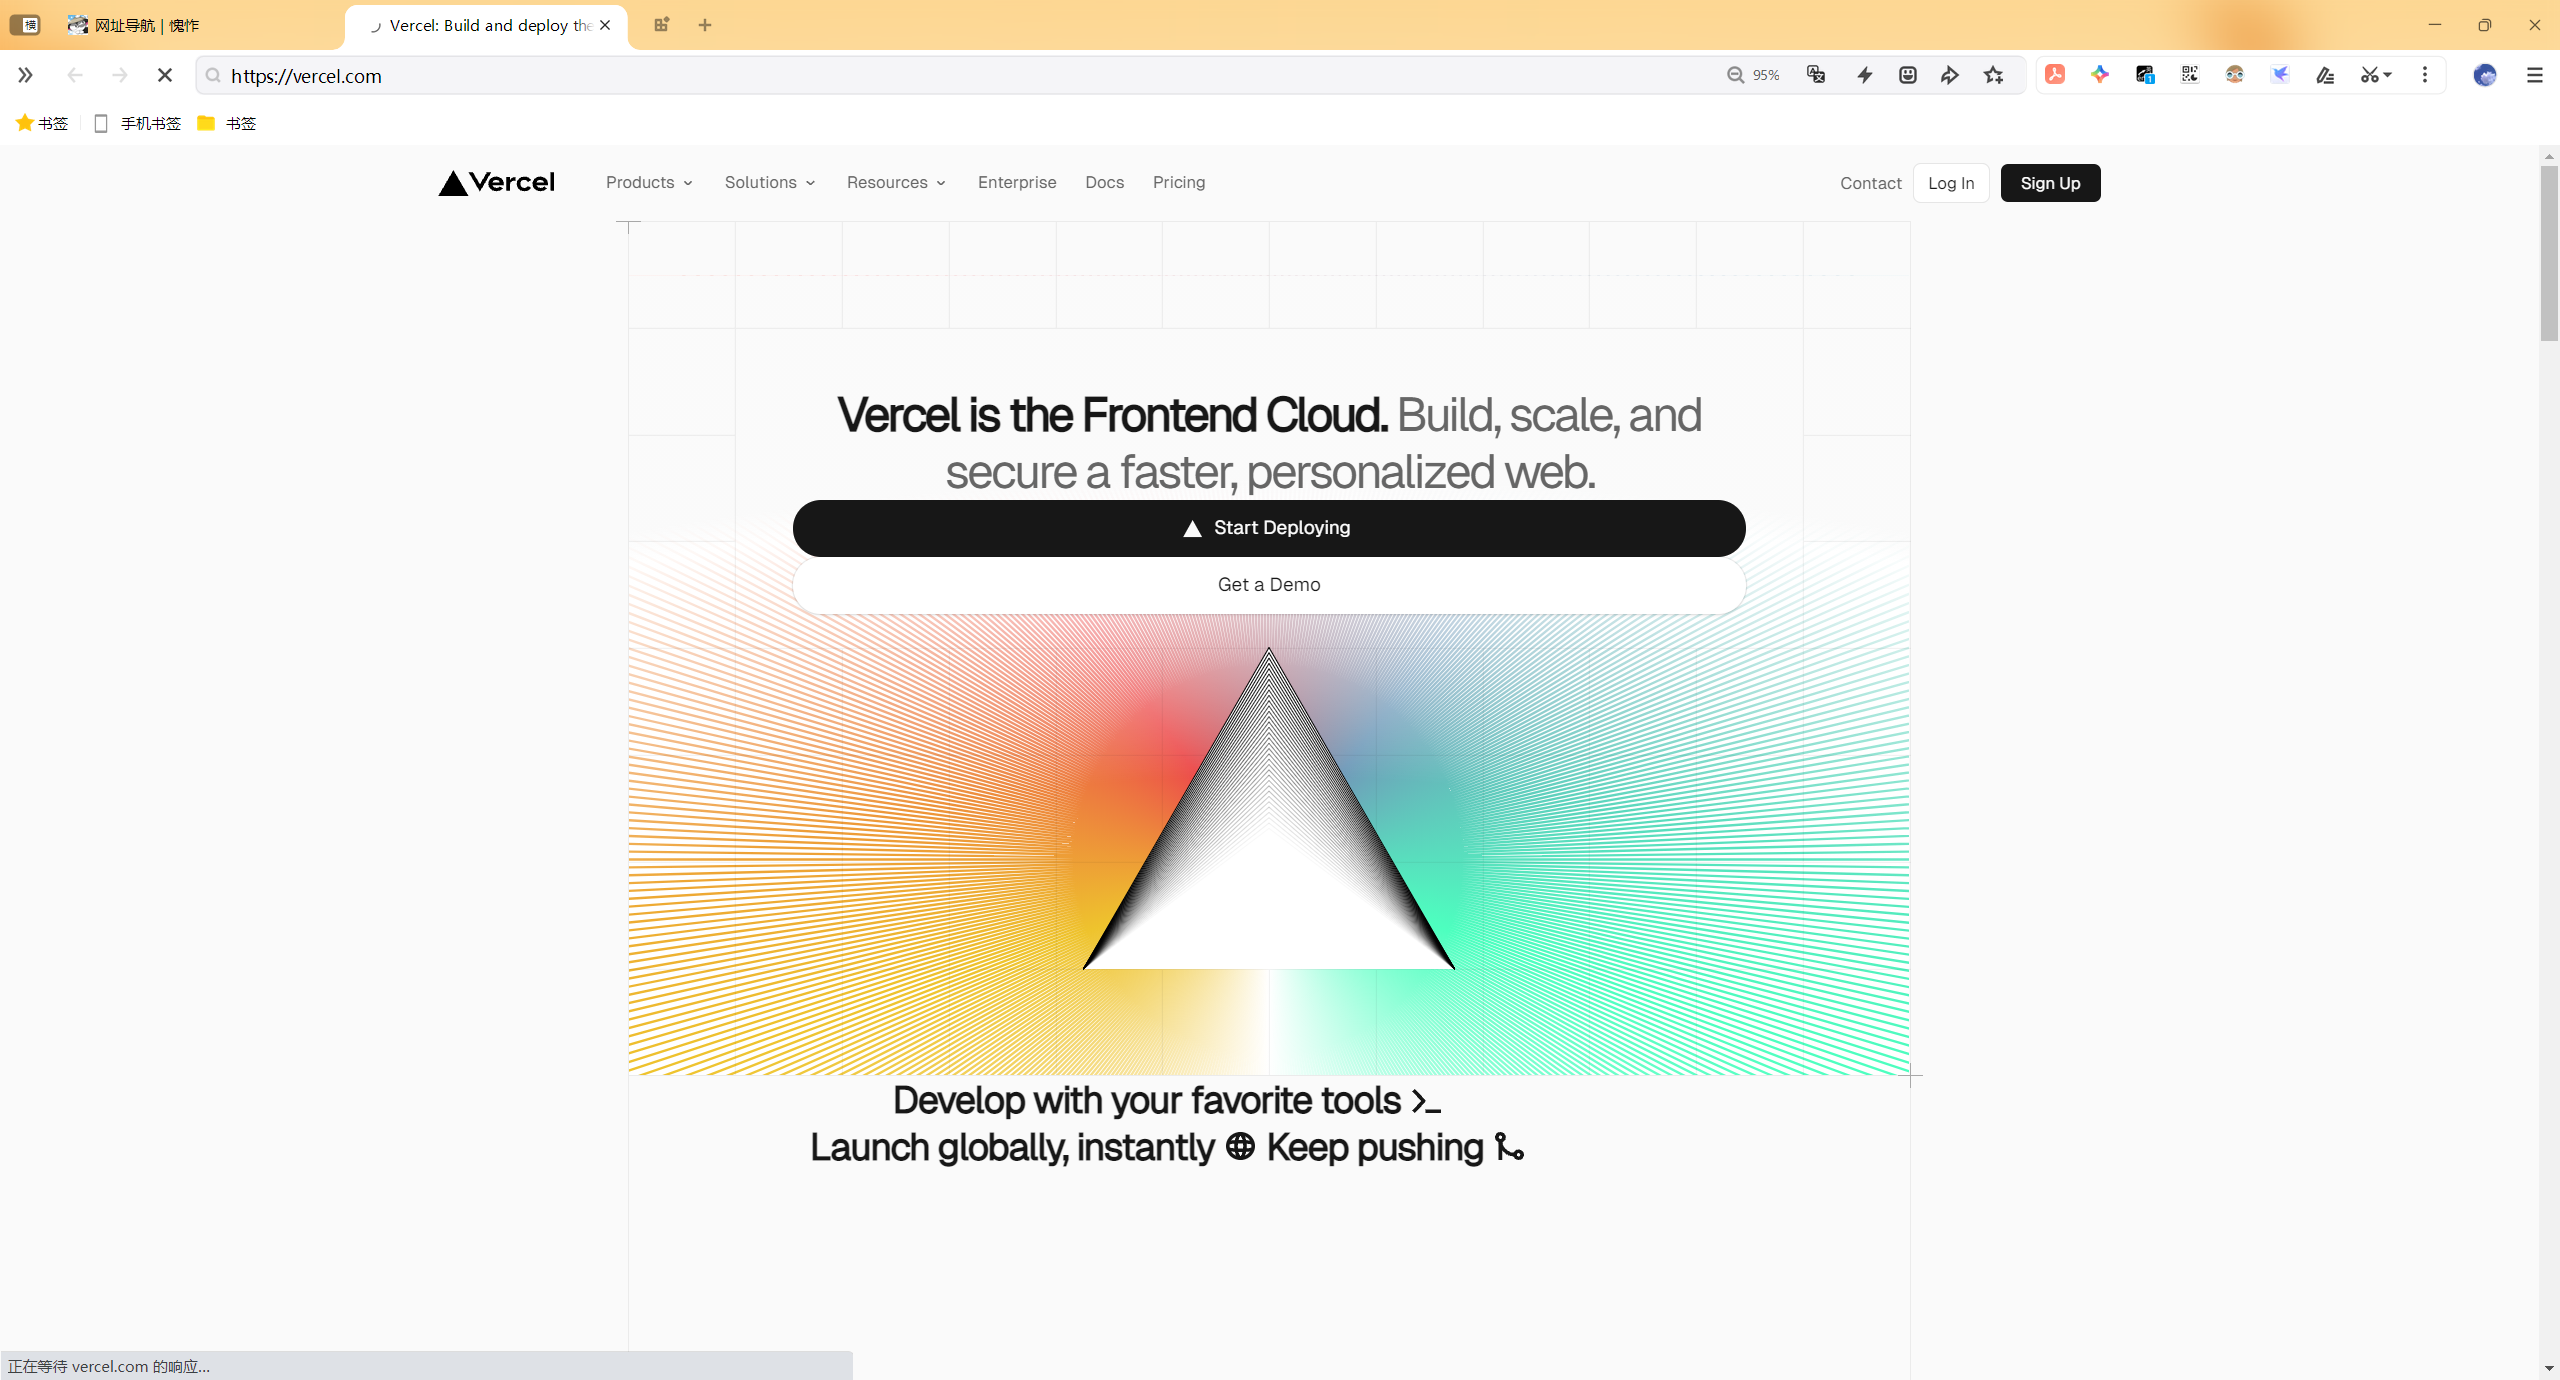Click the Log In button
Image resolution: width=2560 pixels, height=1380 pixels.
1951,184
